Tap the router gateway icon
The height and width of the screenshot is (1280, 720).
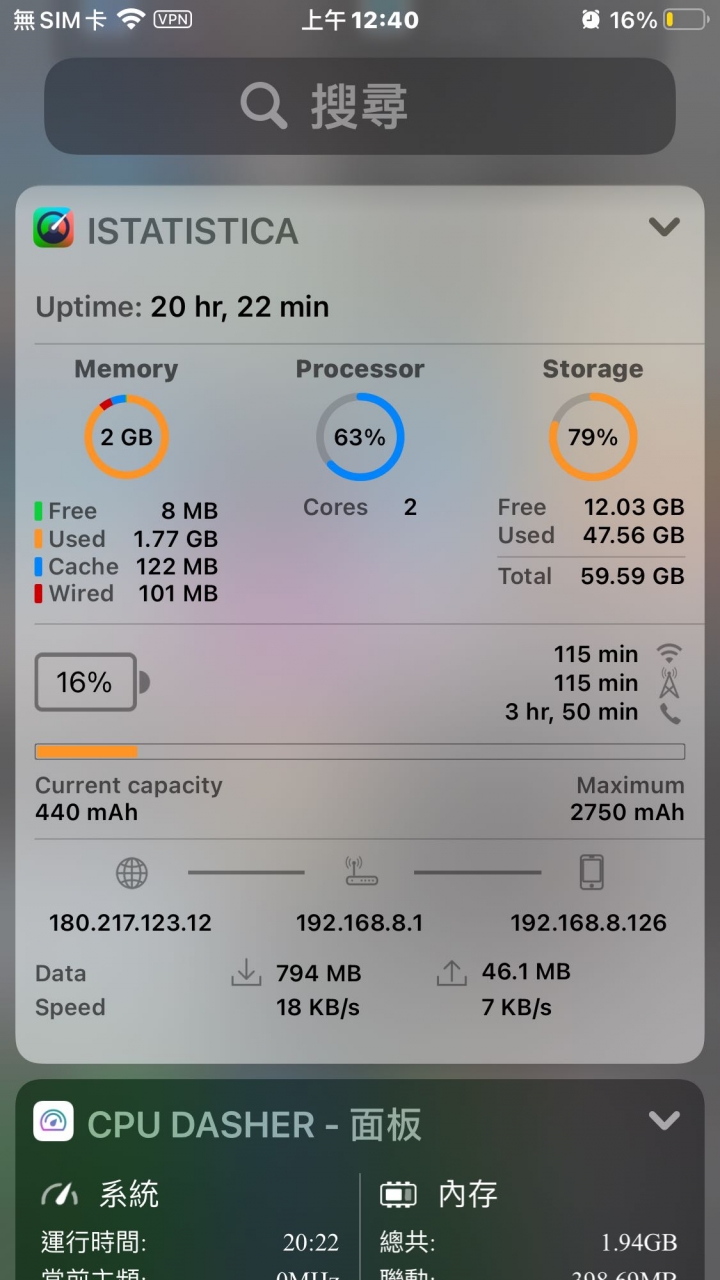point(360,871)
